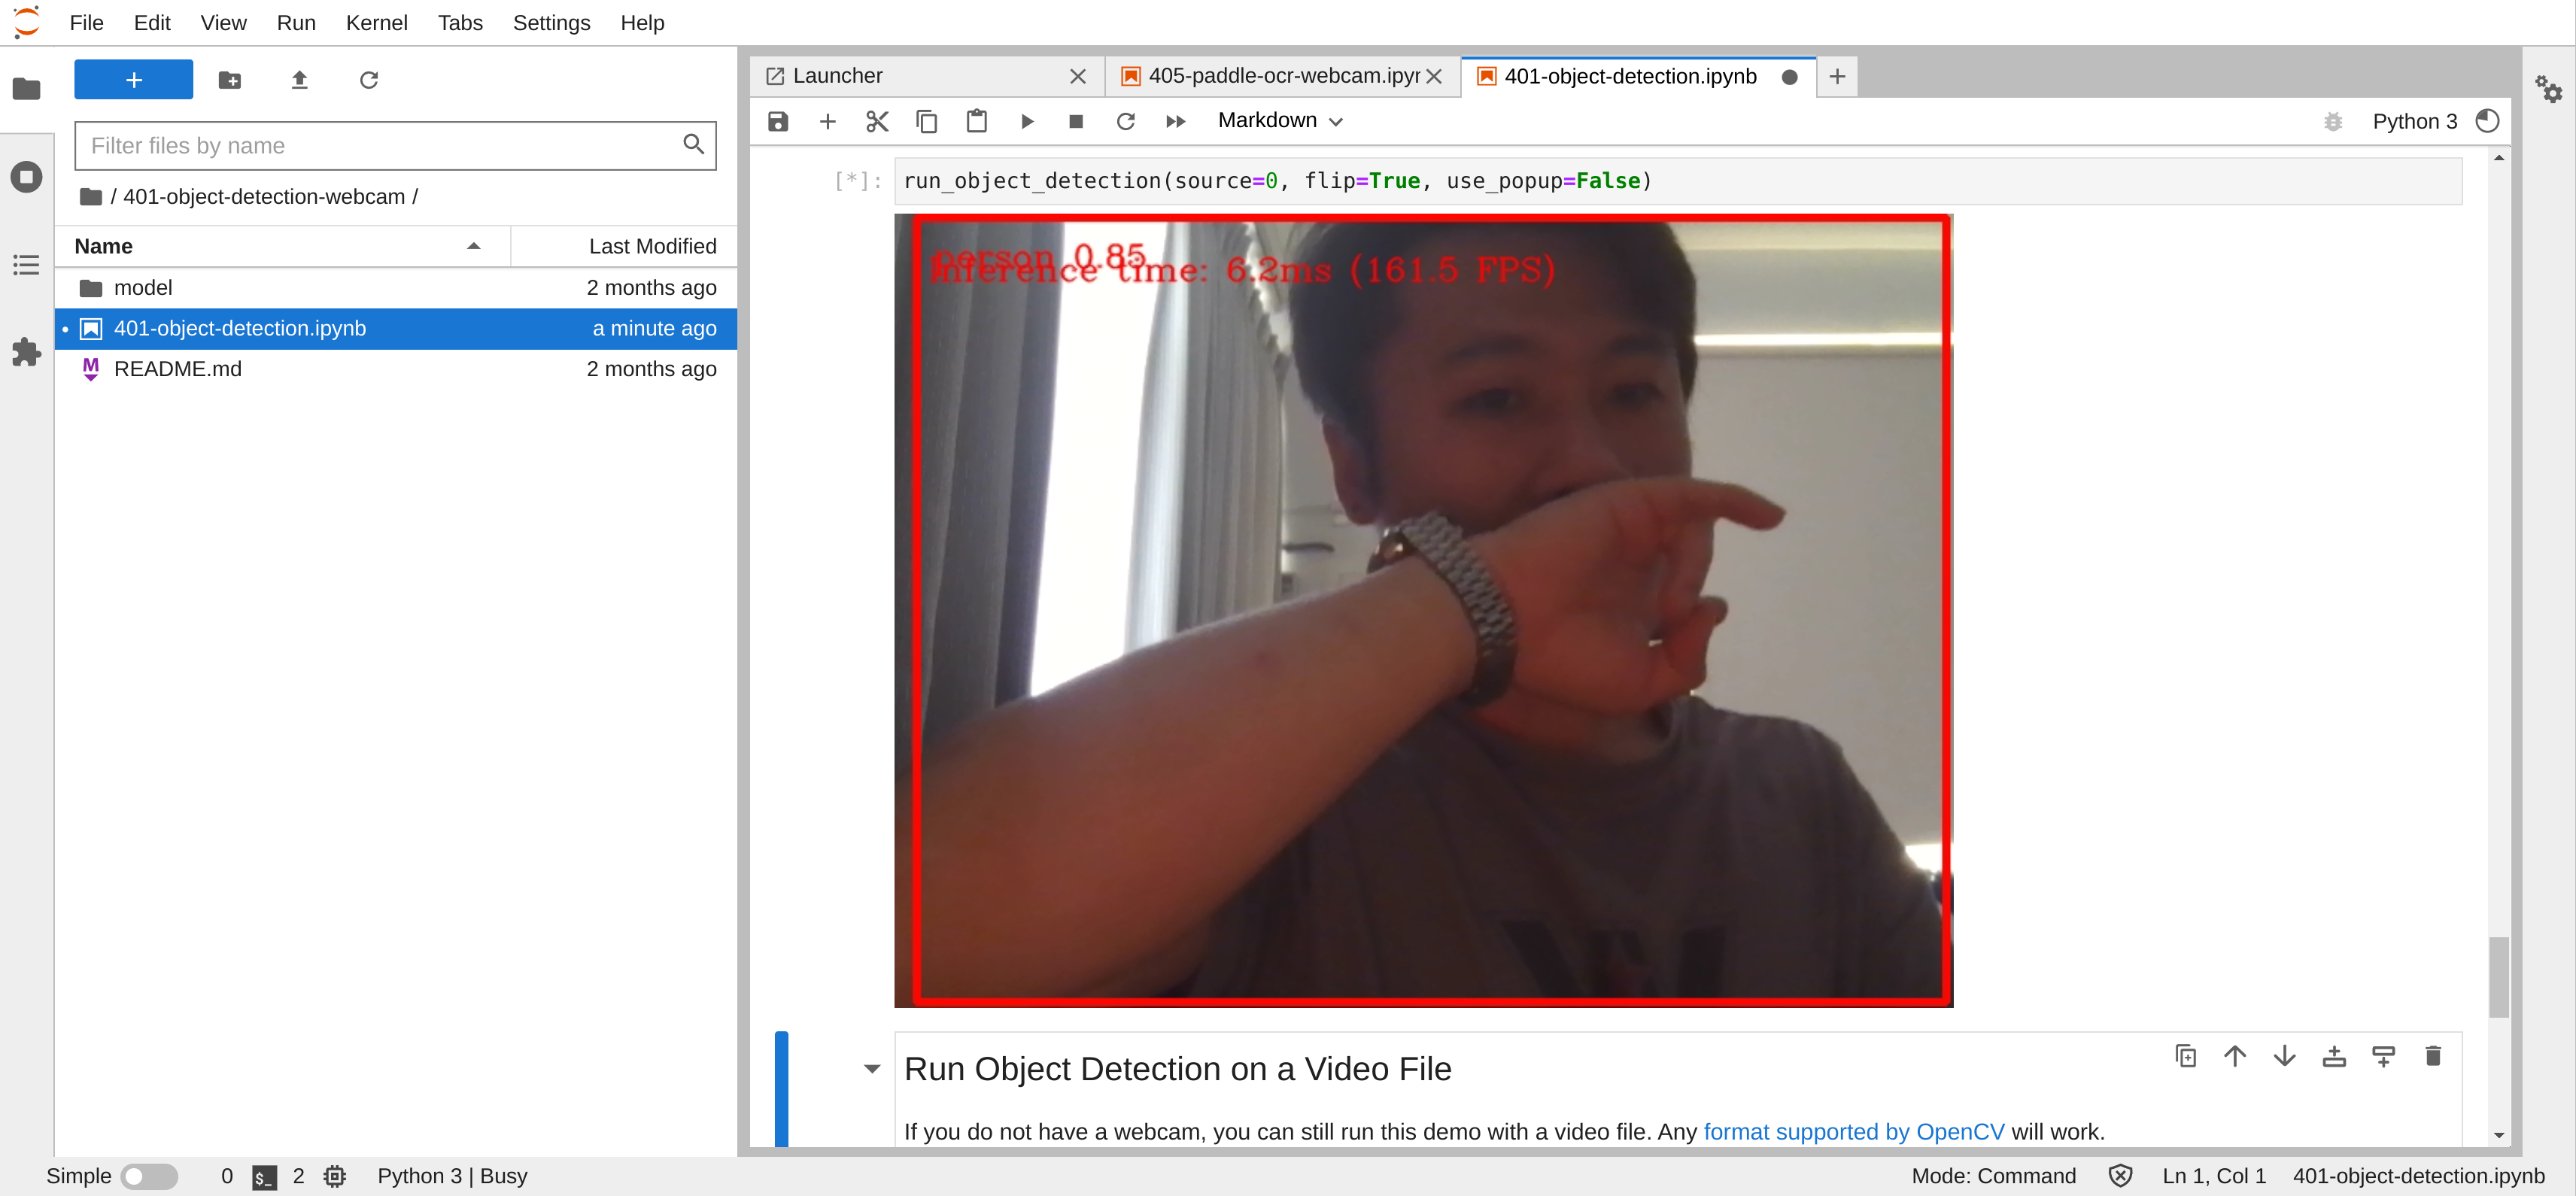This screenshot has width=2576, height=1196.
Task: Upload files into the file browser
Action: tap(299, 80)
